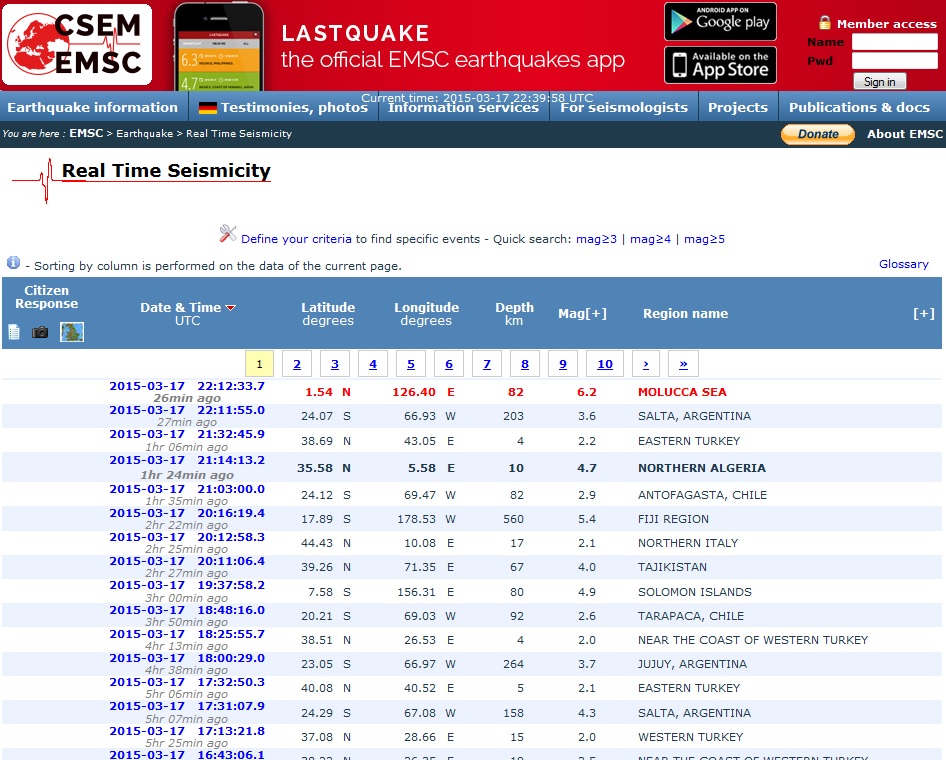
Task: Click the map thumbnail icon in header
Action: [x=71, y=332]
